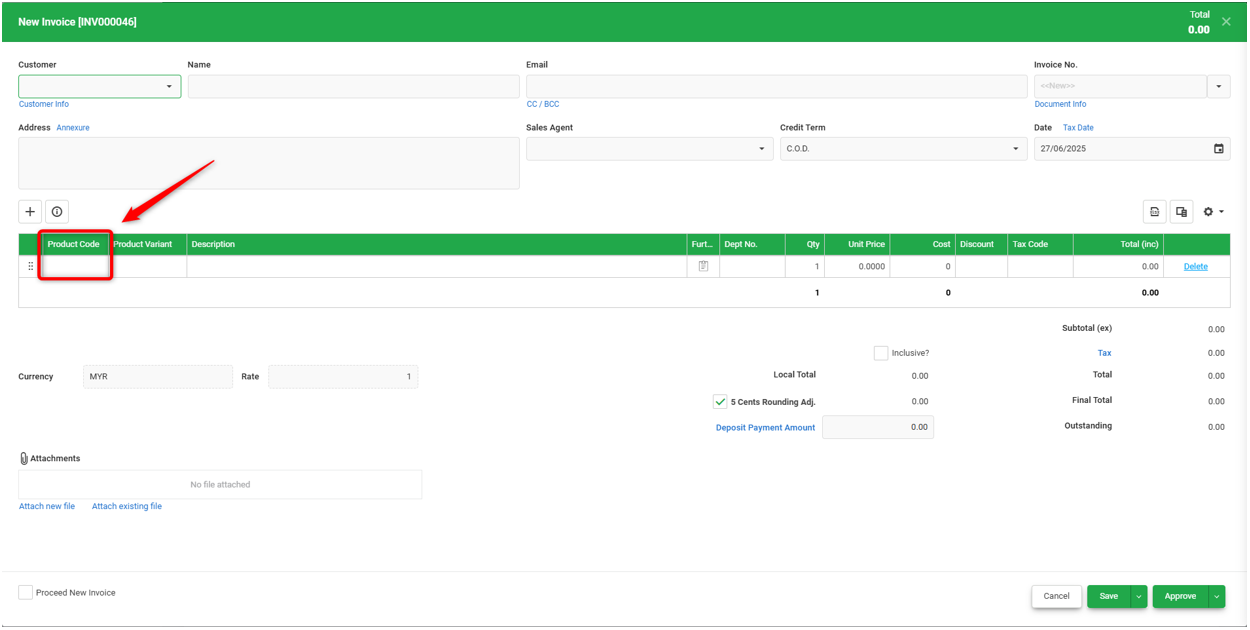Click the Tax Code cell in row
This screenshot has width=1250, height=630.
pyautogui.click(x=1040, y=267)
